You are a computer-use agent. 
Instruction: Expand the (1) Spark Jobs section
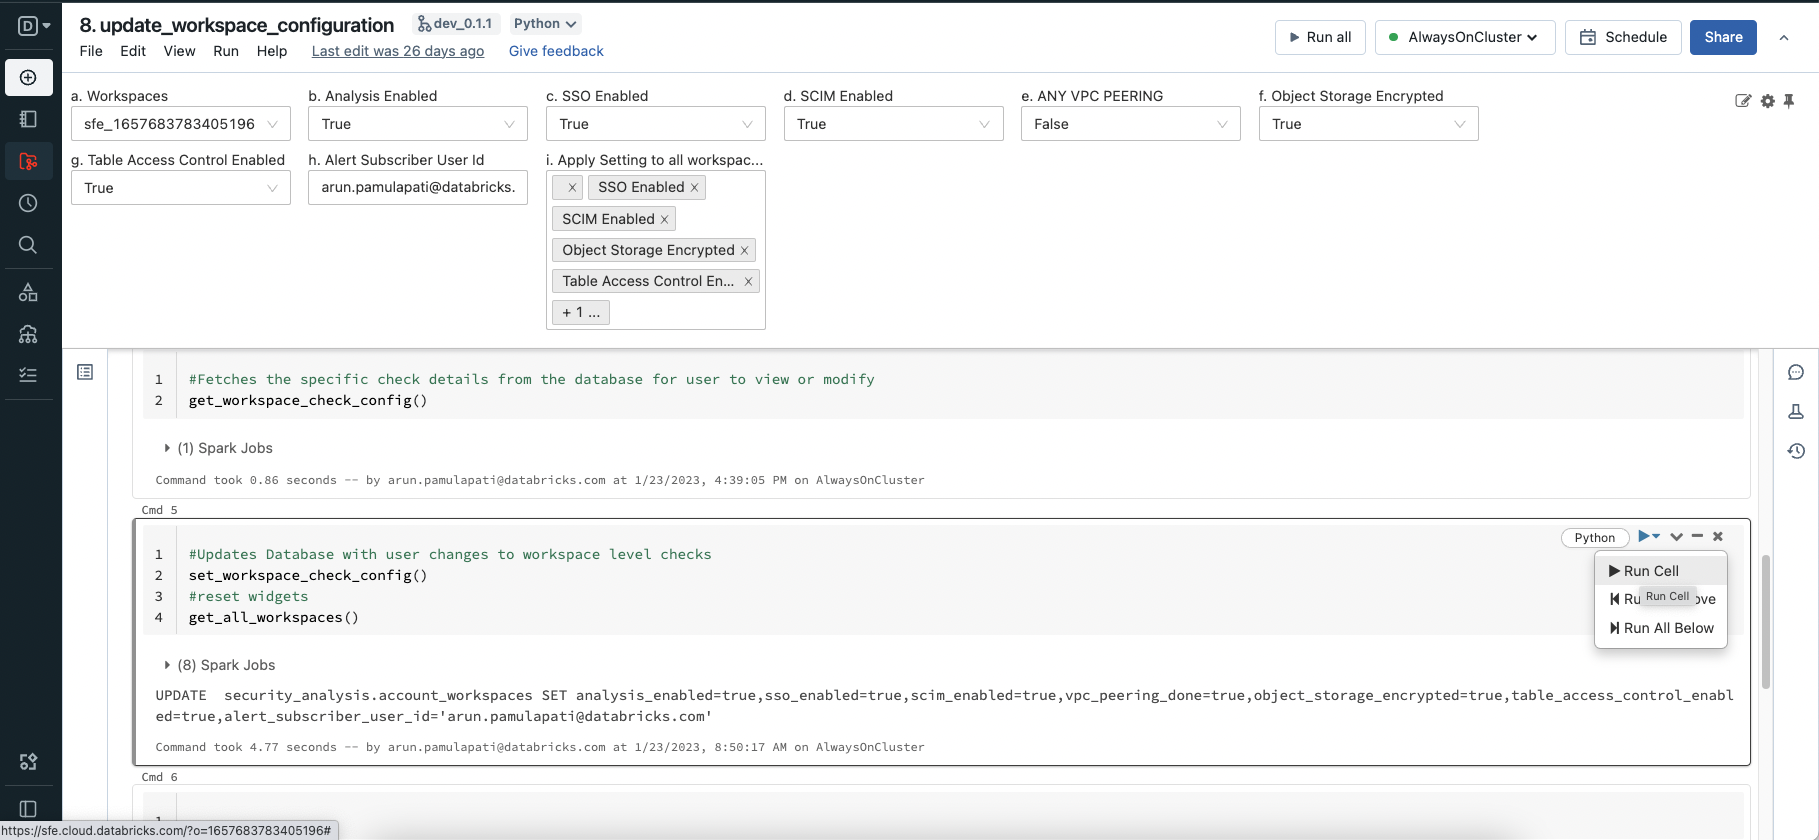tap(218, 448)
